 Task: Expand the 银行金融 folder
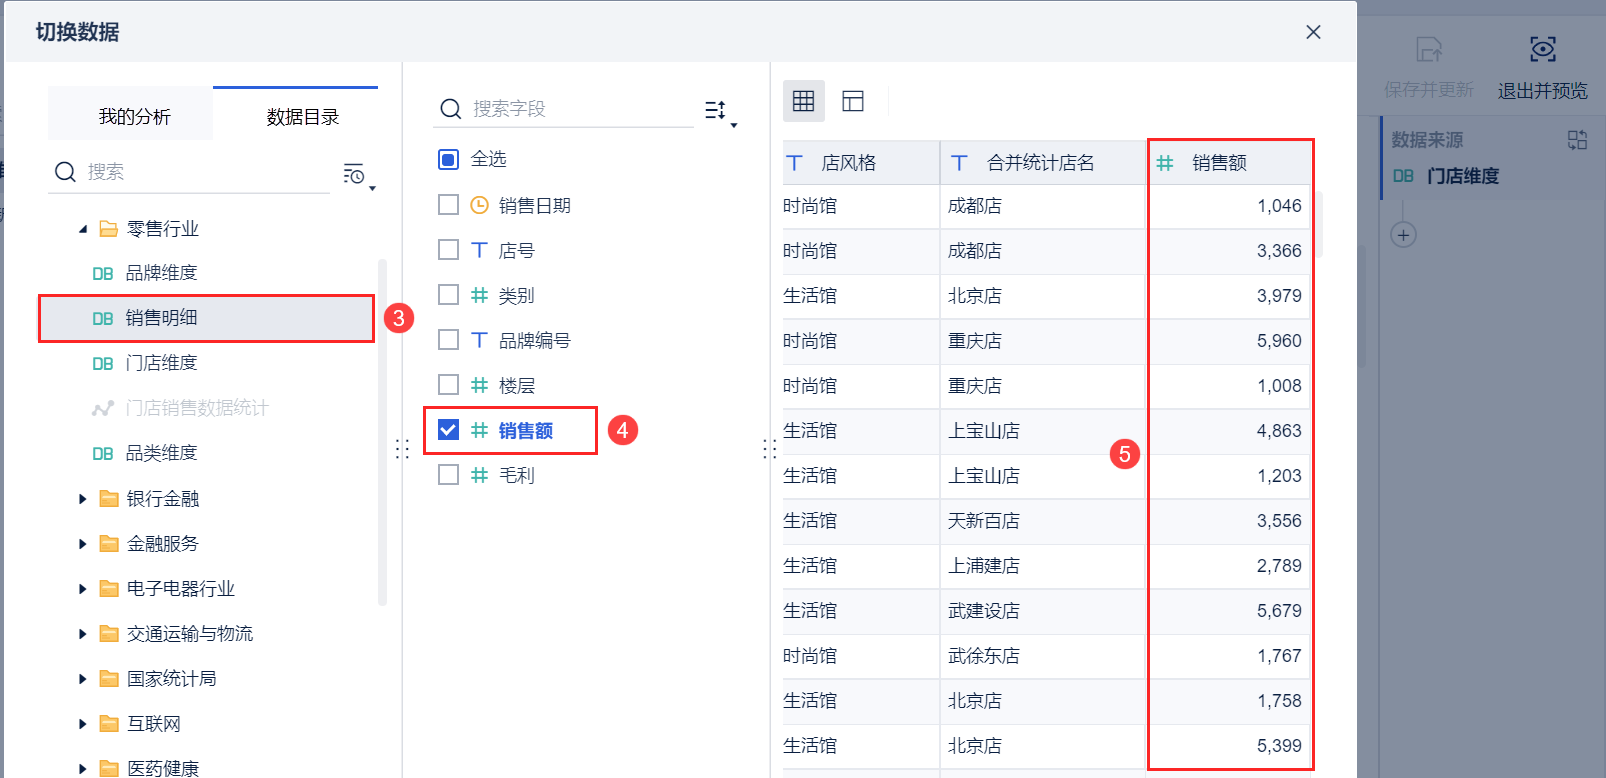tap(83, 499)
